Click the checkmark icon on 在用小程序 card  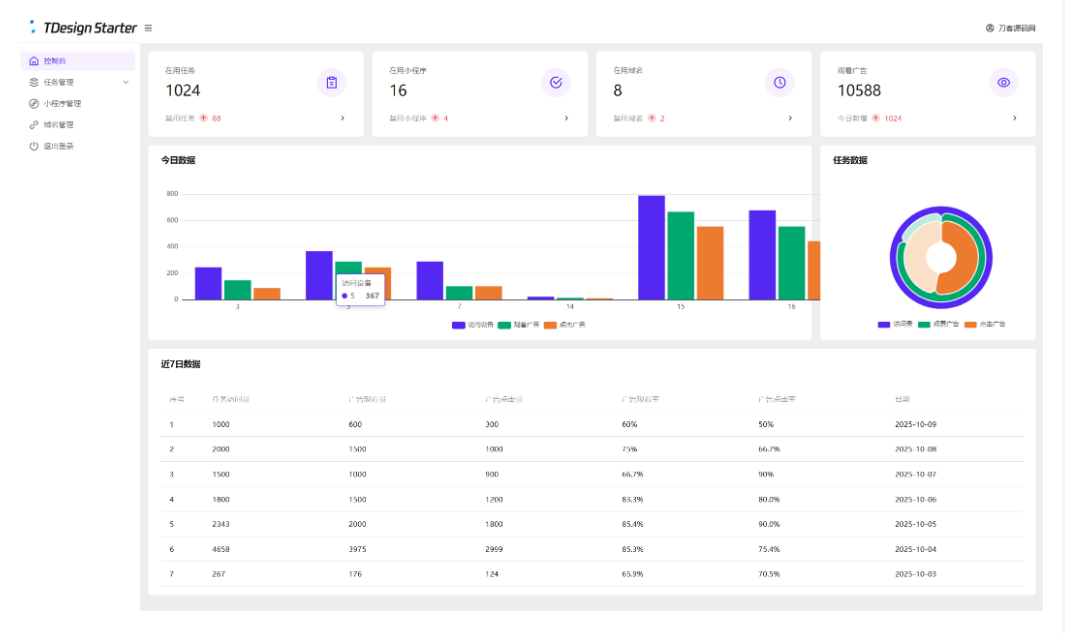click(x=556, y=82)
